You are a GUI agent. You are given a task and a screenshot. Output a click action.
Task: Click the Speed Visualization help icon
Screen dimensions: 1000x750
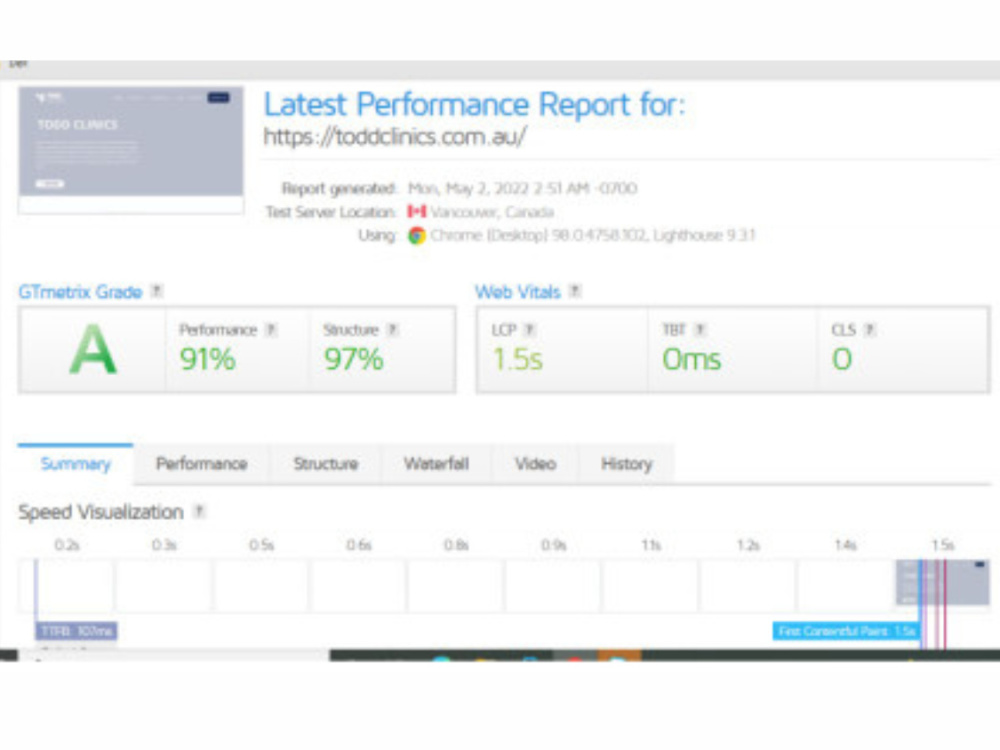(199, 511)
